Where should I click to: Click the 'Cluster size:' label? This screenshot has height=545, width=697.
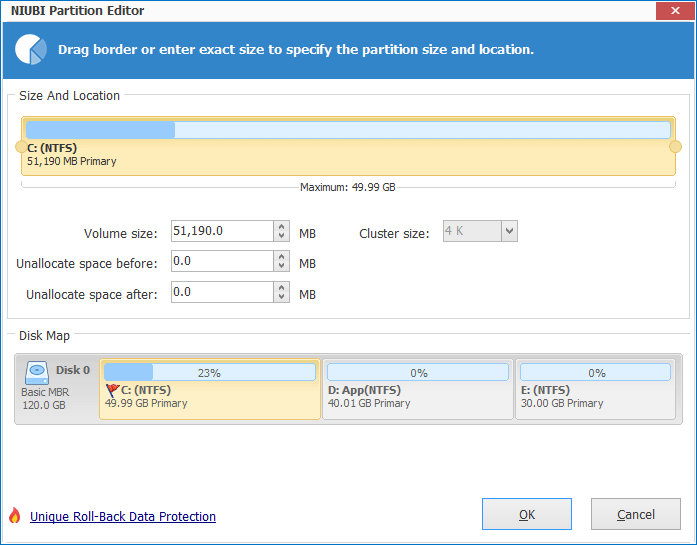point(394,234)
